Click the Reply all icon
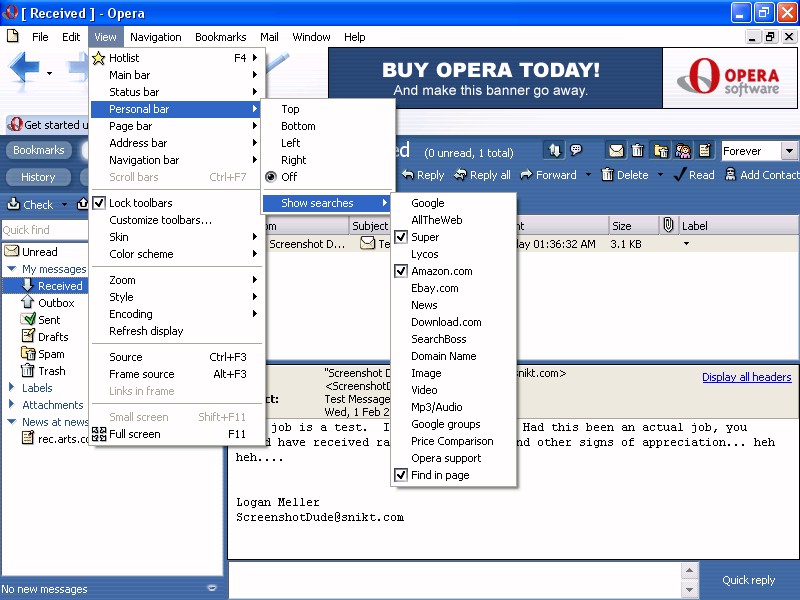 460,175
